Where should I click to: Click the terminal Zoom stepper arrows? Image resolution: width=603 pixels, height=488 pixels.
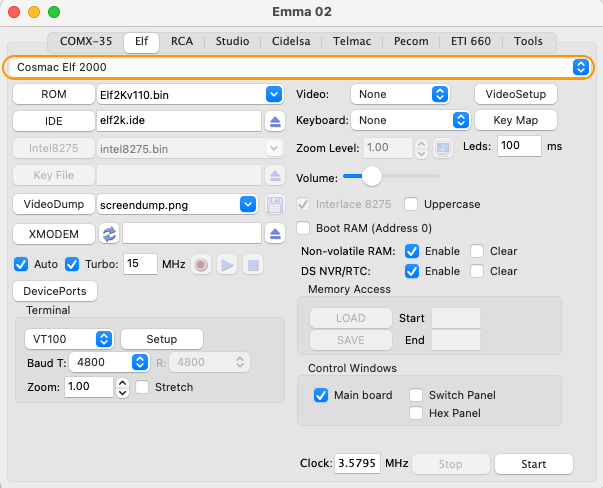coord(123,387)
